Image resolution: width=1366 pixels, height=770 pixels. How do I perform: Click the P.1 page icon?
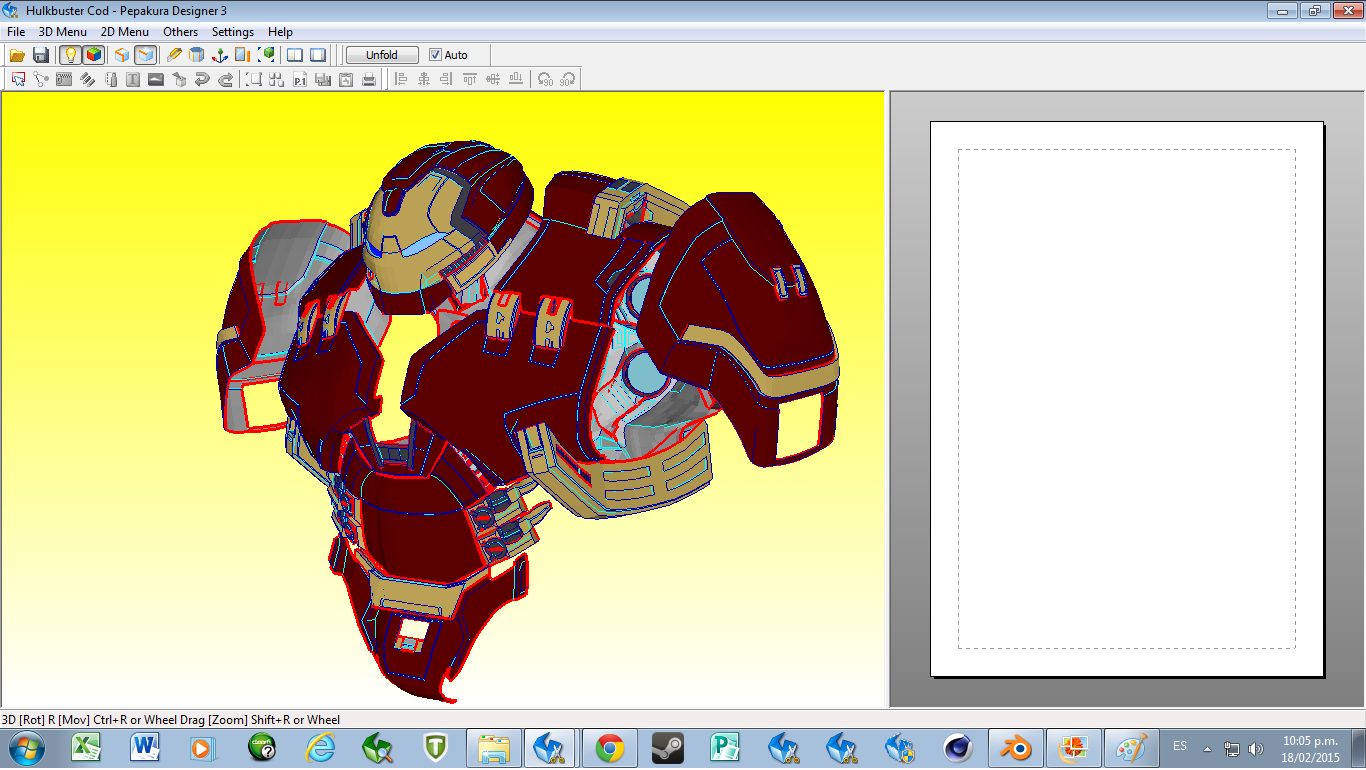pyautogui.click(x=300, y=79)
